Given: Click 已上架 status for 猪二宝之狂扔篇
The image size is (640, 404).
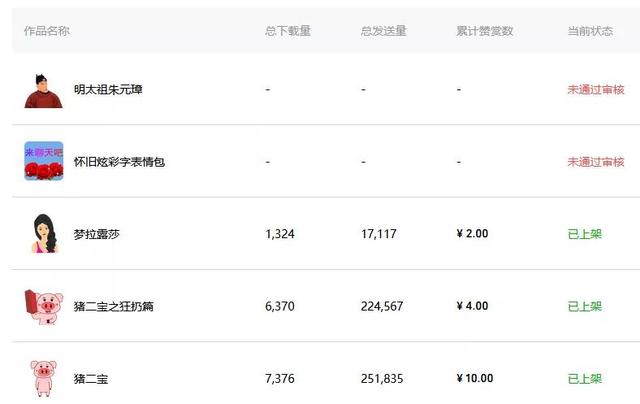Looking at the screenshot, I should (584, 306).
